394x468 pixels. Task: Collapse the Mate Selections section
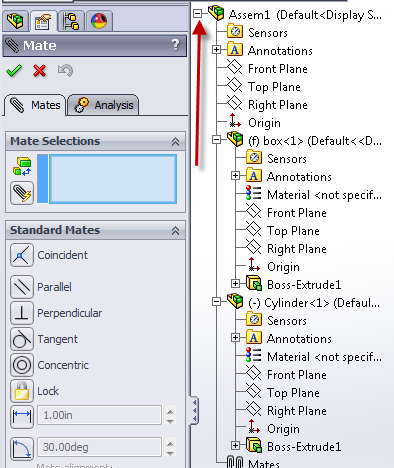coord(175,142)
